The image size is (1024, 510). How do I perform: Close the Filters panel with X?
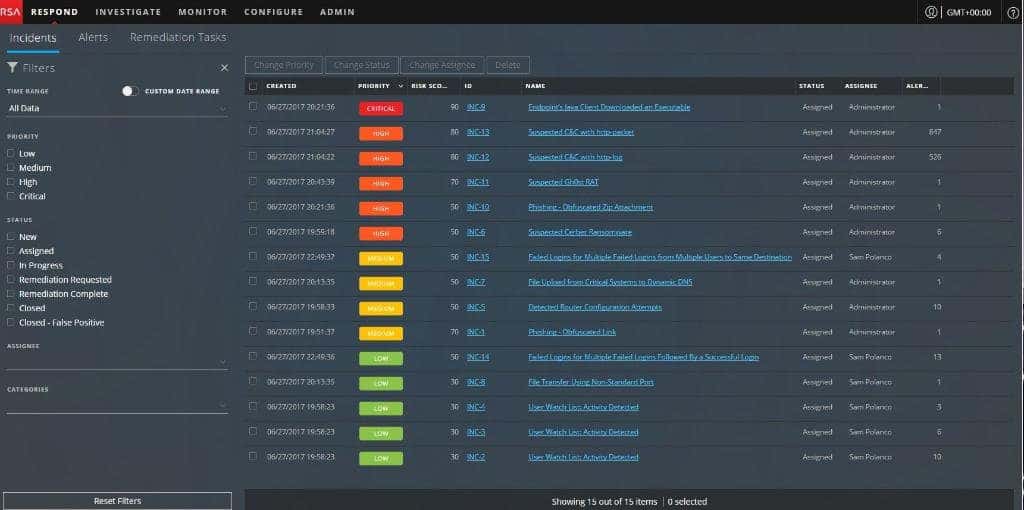224,68
